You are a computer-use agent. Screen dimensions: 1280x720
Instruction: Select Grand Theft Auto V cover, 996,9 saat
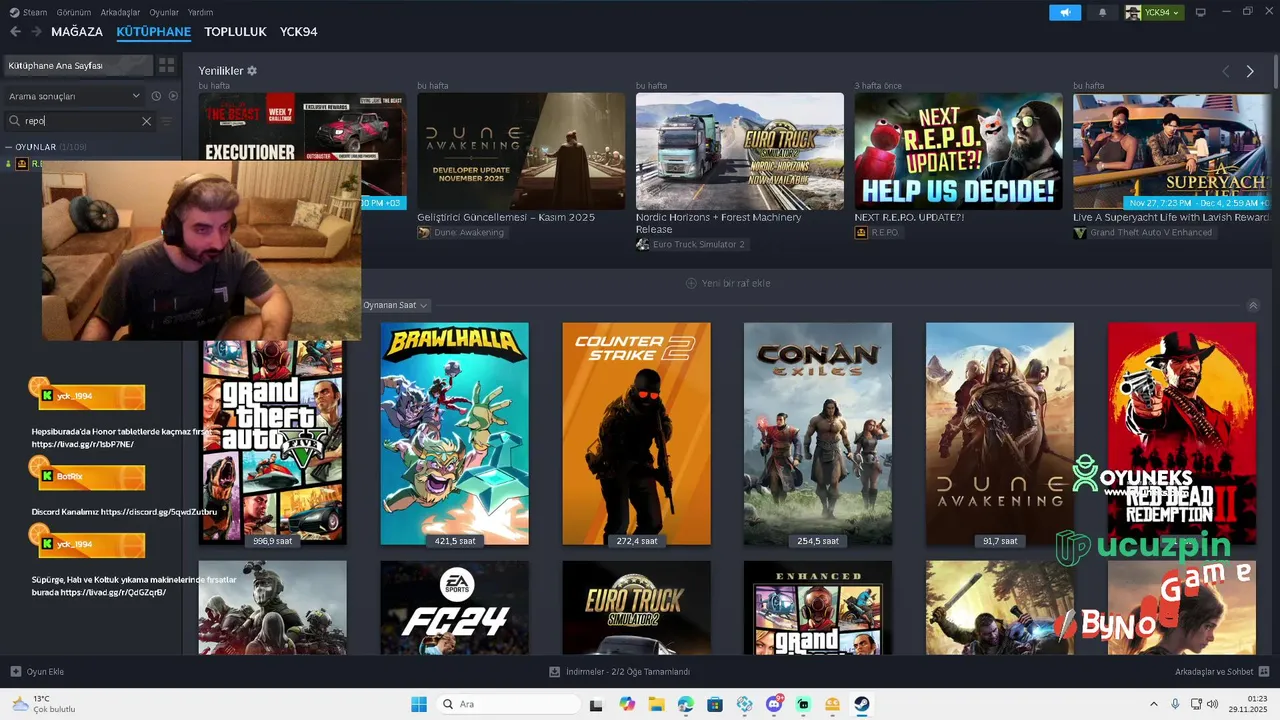click(272, 443)
